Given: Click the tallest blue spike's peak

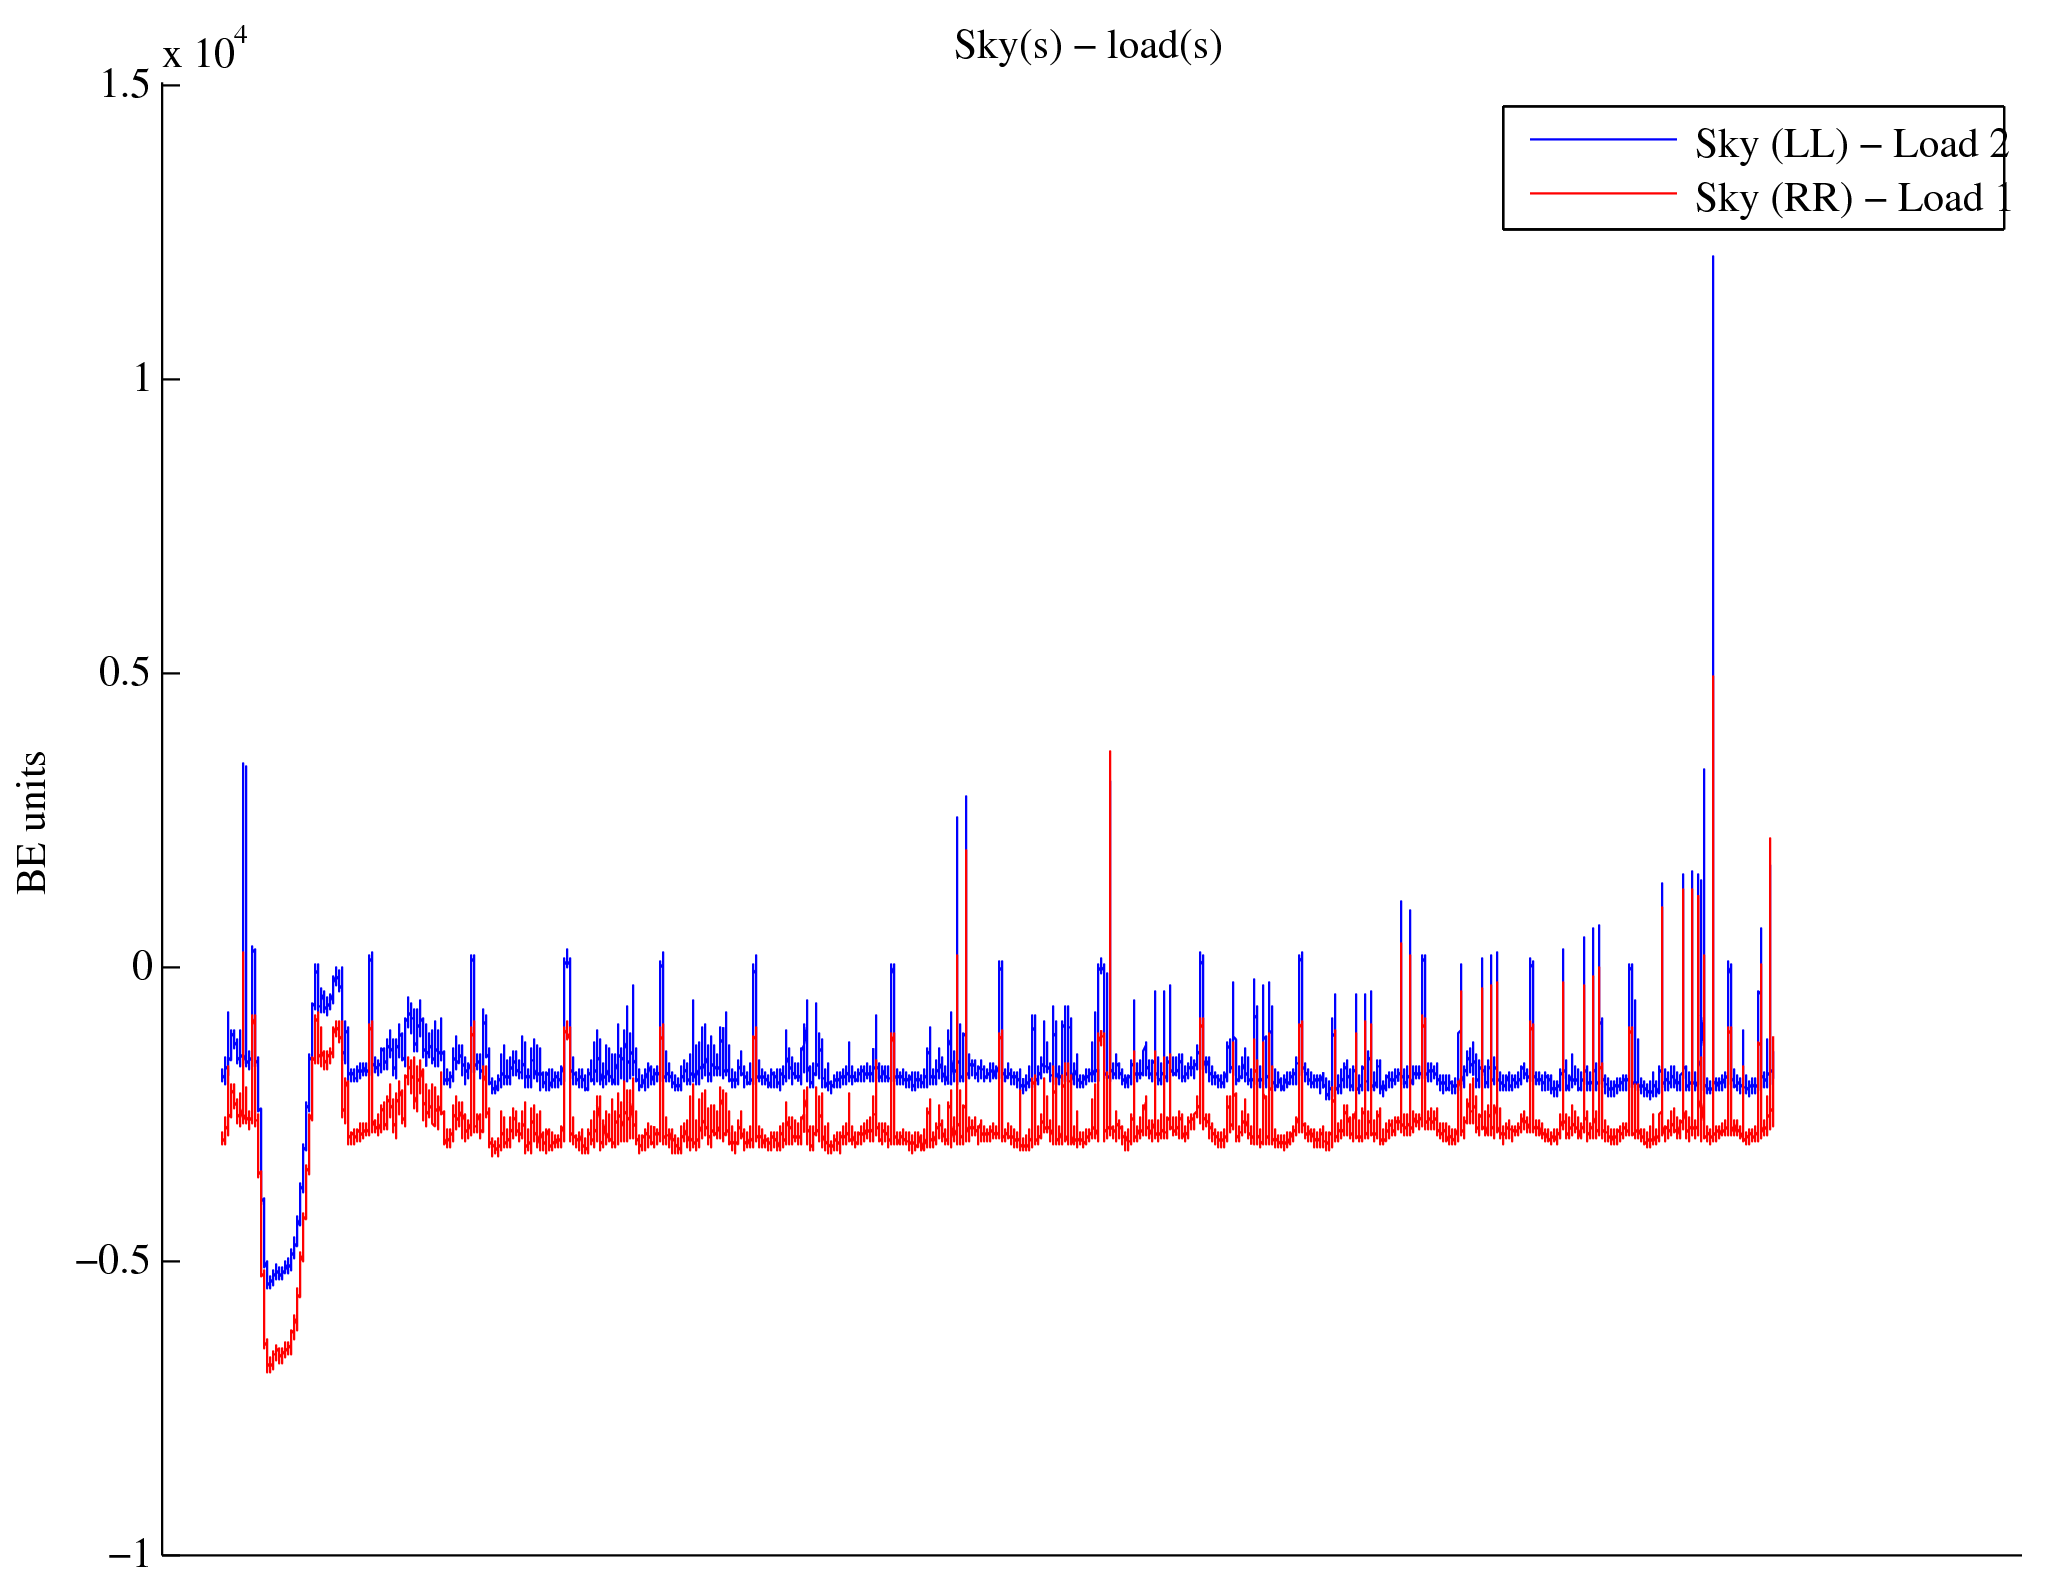Looking at the screenshot, I should pyautogui.click(x=1712, y=259).
